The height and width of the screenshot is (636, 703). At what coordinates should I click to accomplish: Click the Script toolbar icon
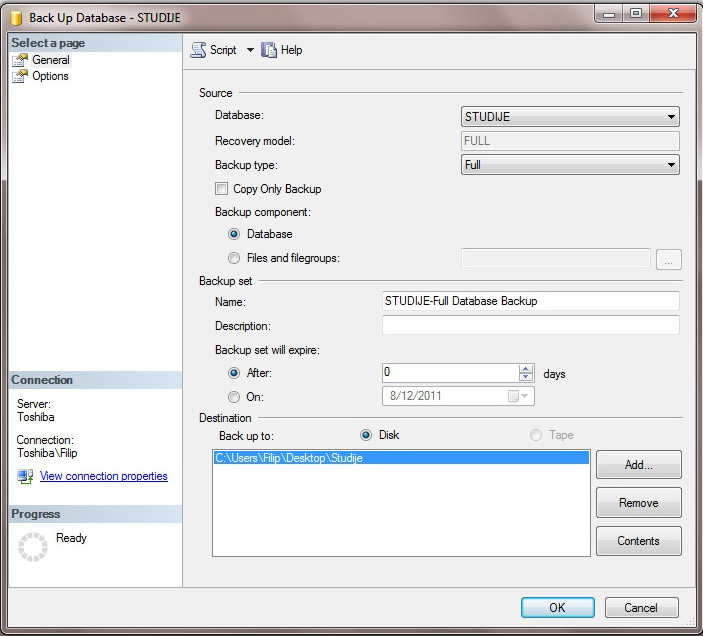(198, 50)
